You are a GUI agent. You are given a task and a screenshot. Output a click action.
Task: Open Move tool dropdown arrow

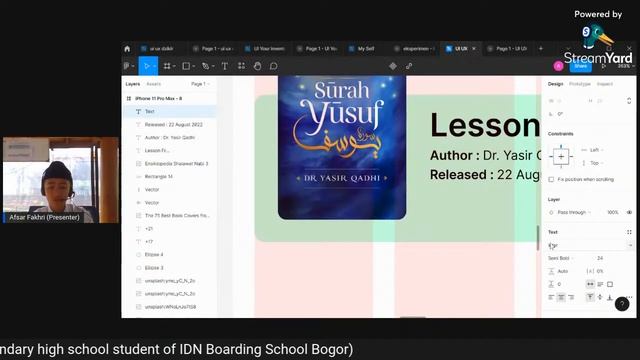pyautogui.click(x=154, y=66)
